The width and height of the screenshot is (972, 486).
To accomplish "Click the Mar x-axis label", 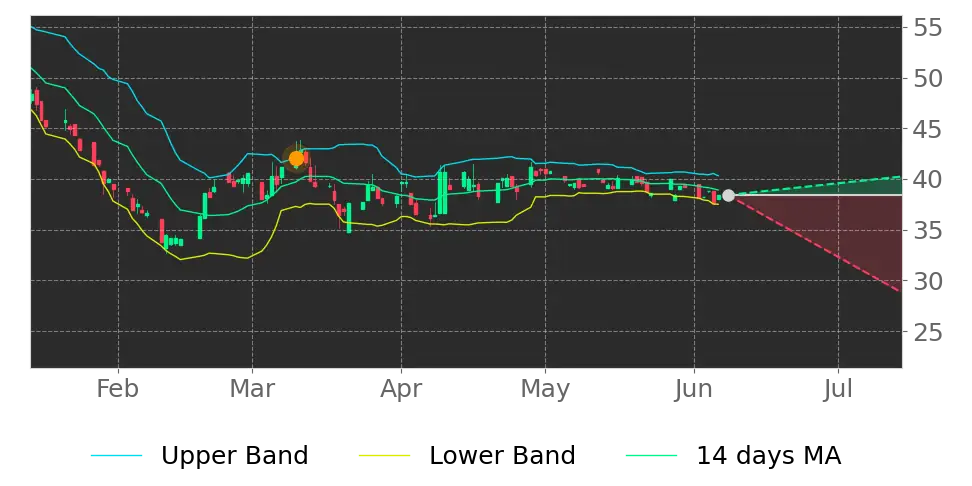I will 252,389.
